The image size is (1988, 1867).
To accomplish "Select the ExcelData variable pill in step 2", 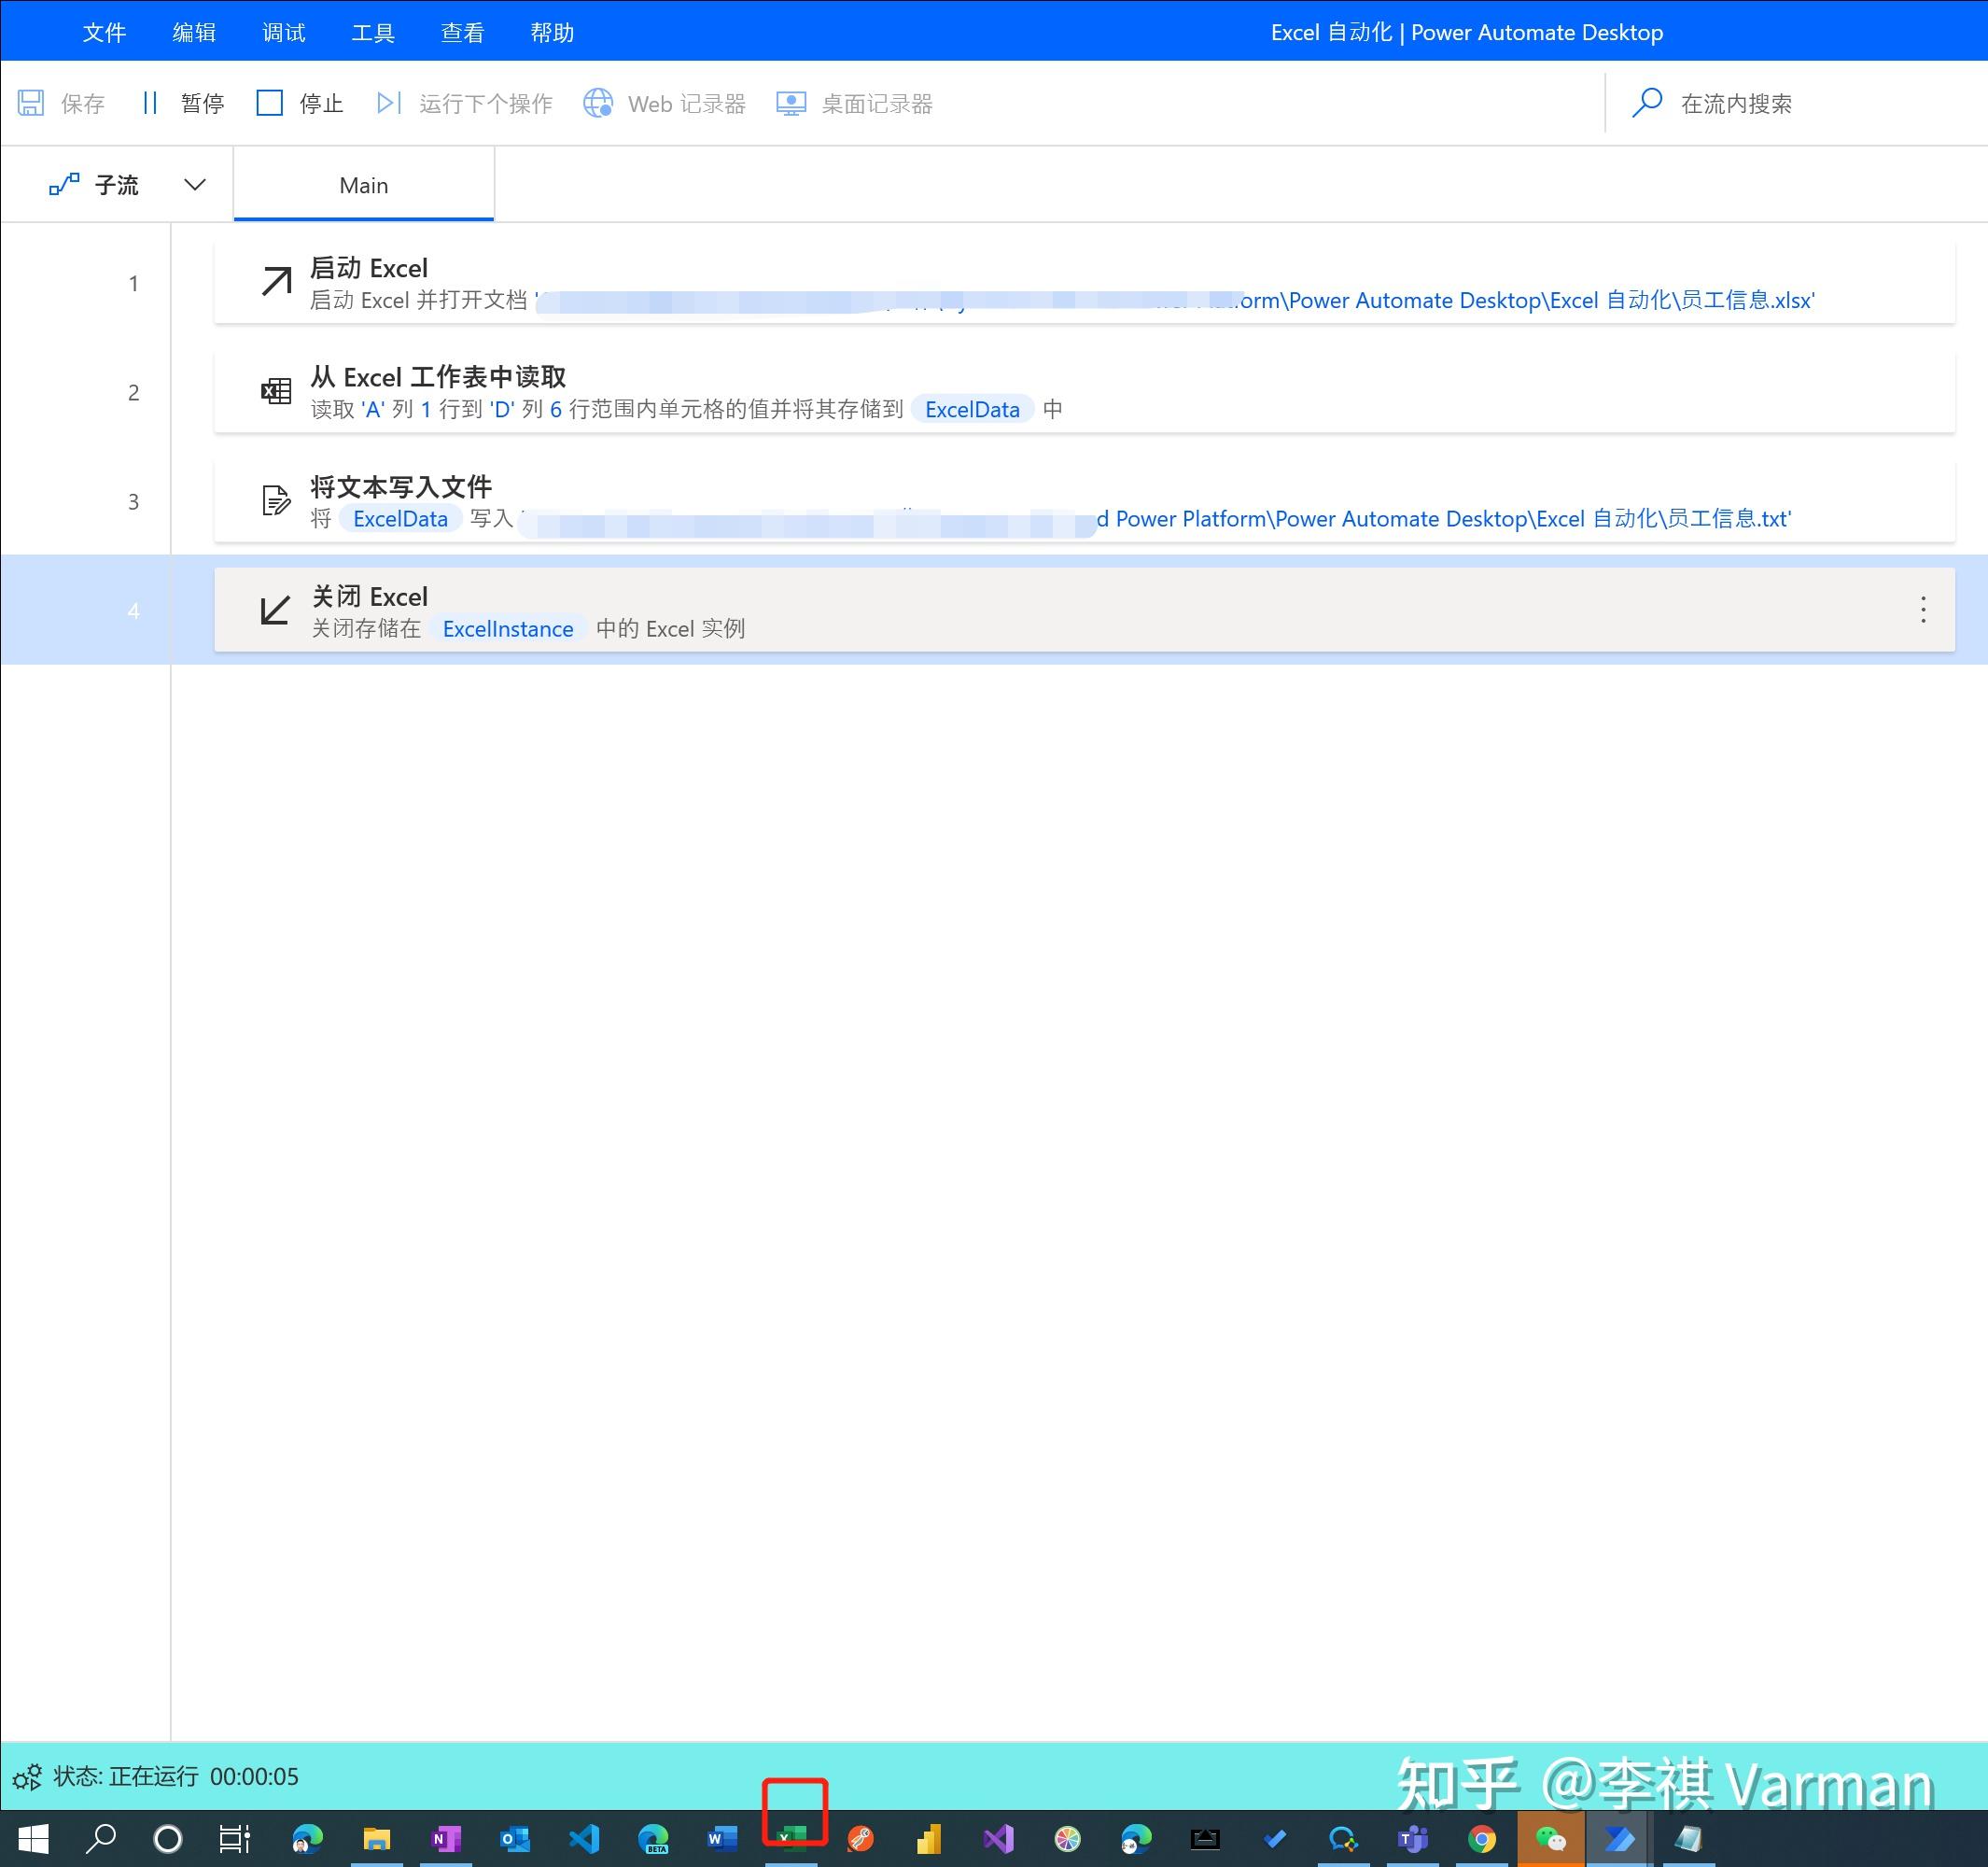I will click(971, 408).
